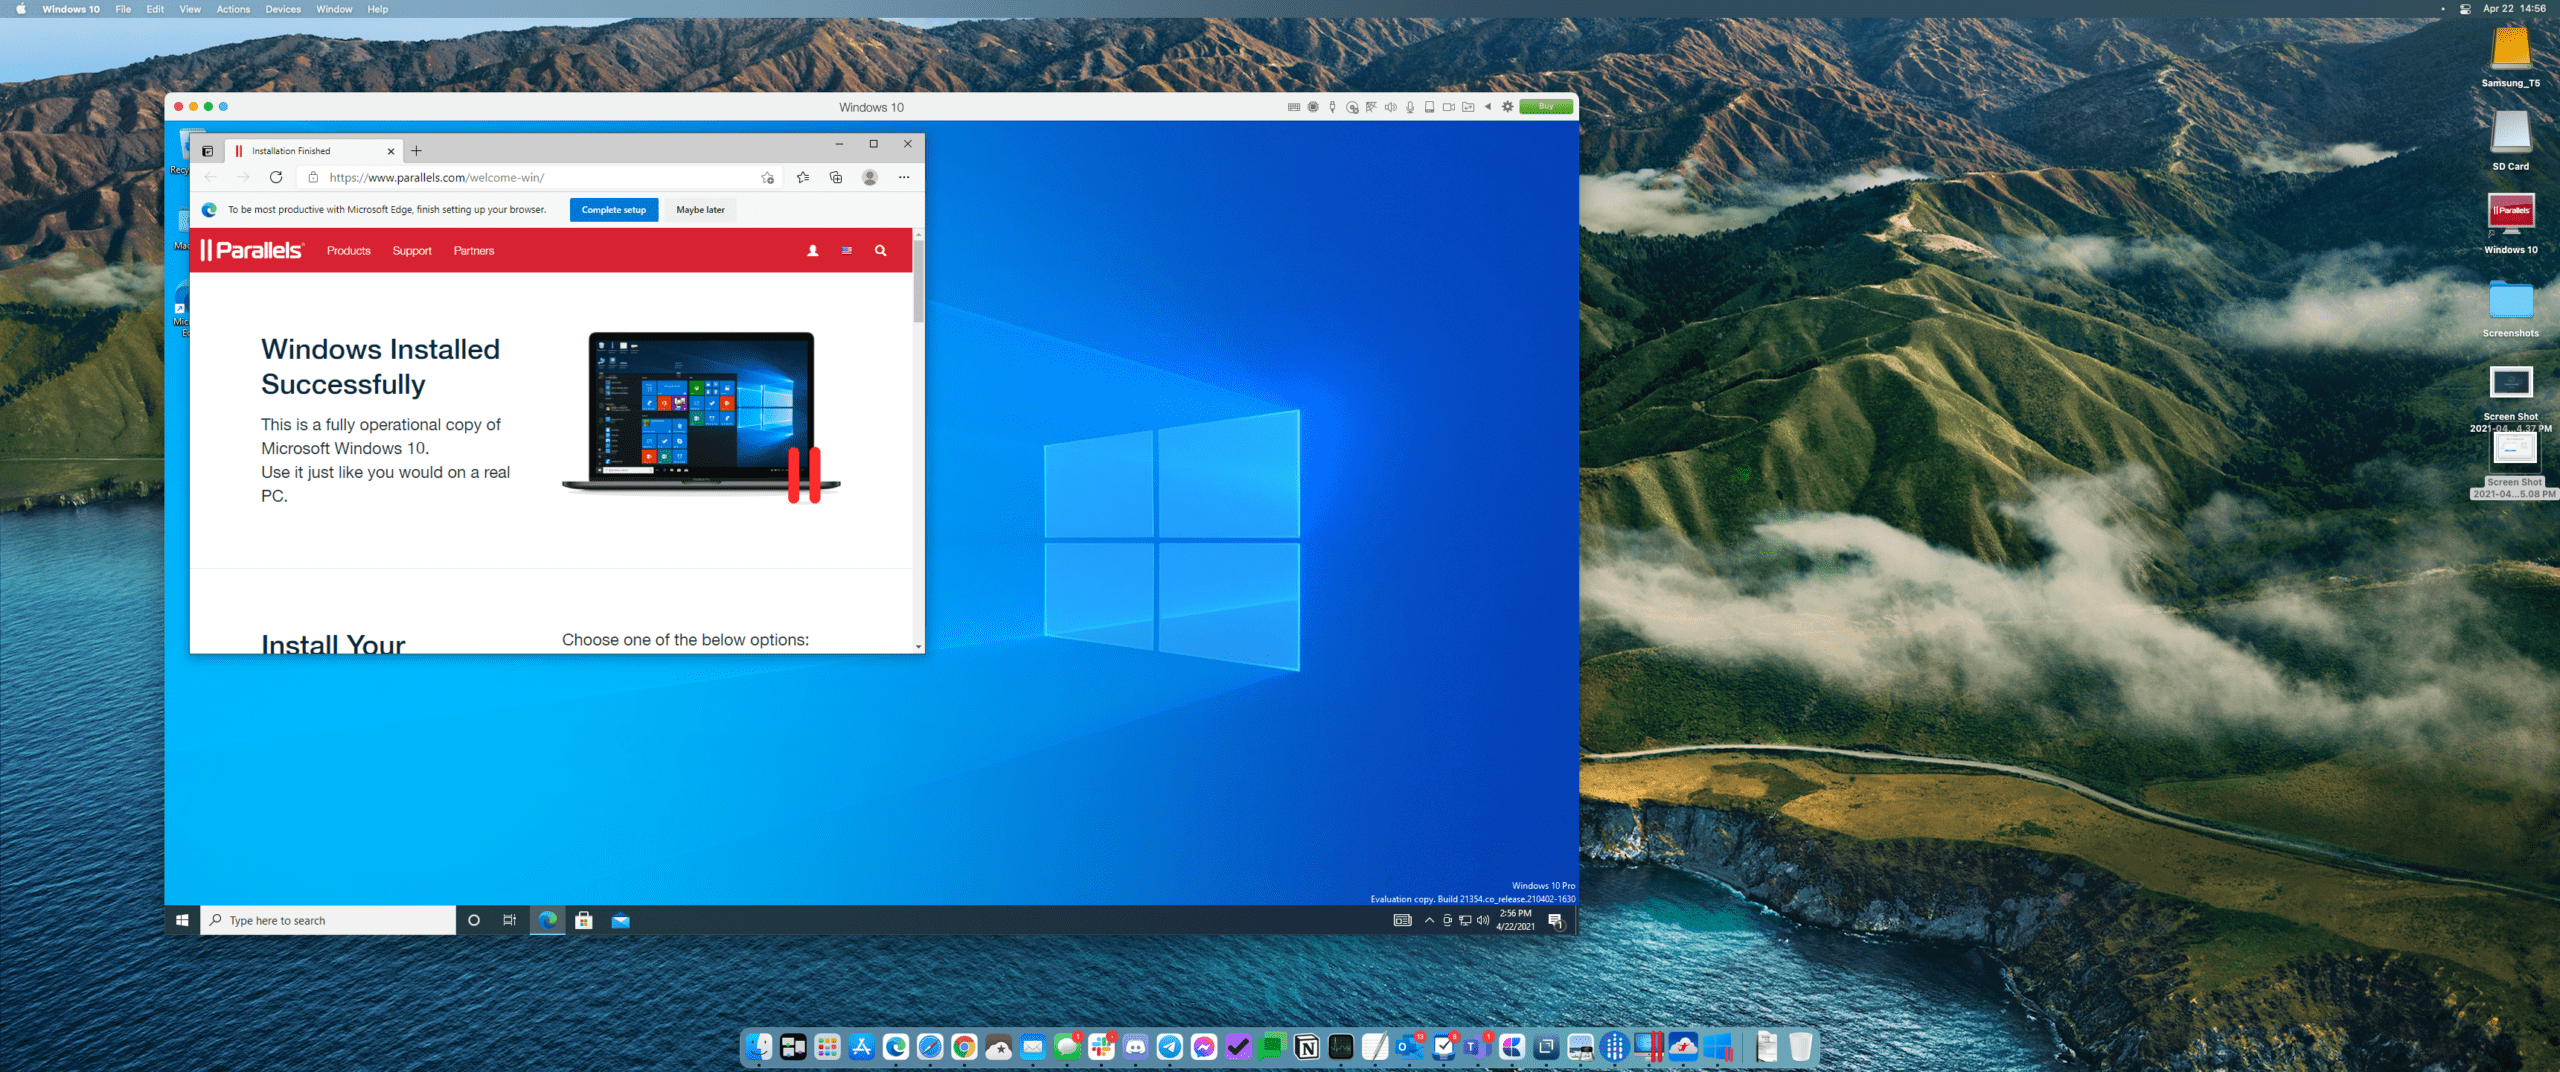The image size is (2560, 1072).
Task: Open Edge tab actions menu icon
Action: point(208,152)
